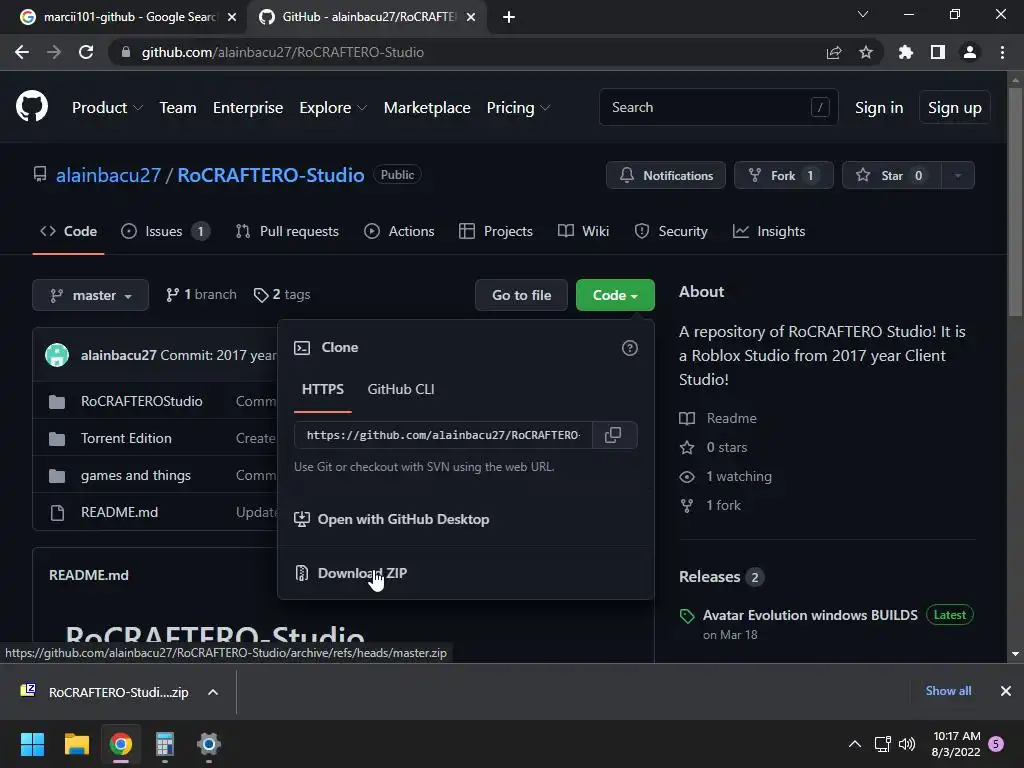The height and width of the screenshot is (768, 1024).
Task: Go back to previous page
Action: pos(22,52)
